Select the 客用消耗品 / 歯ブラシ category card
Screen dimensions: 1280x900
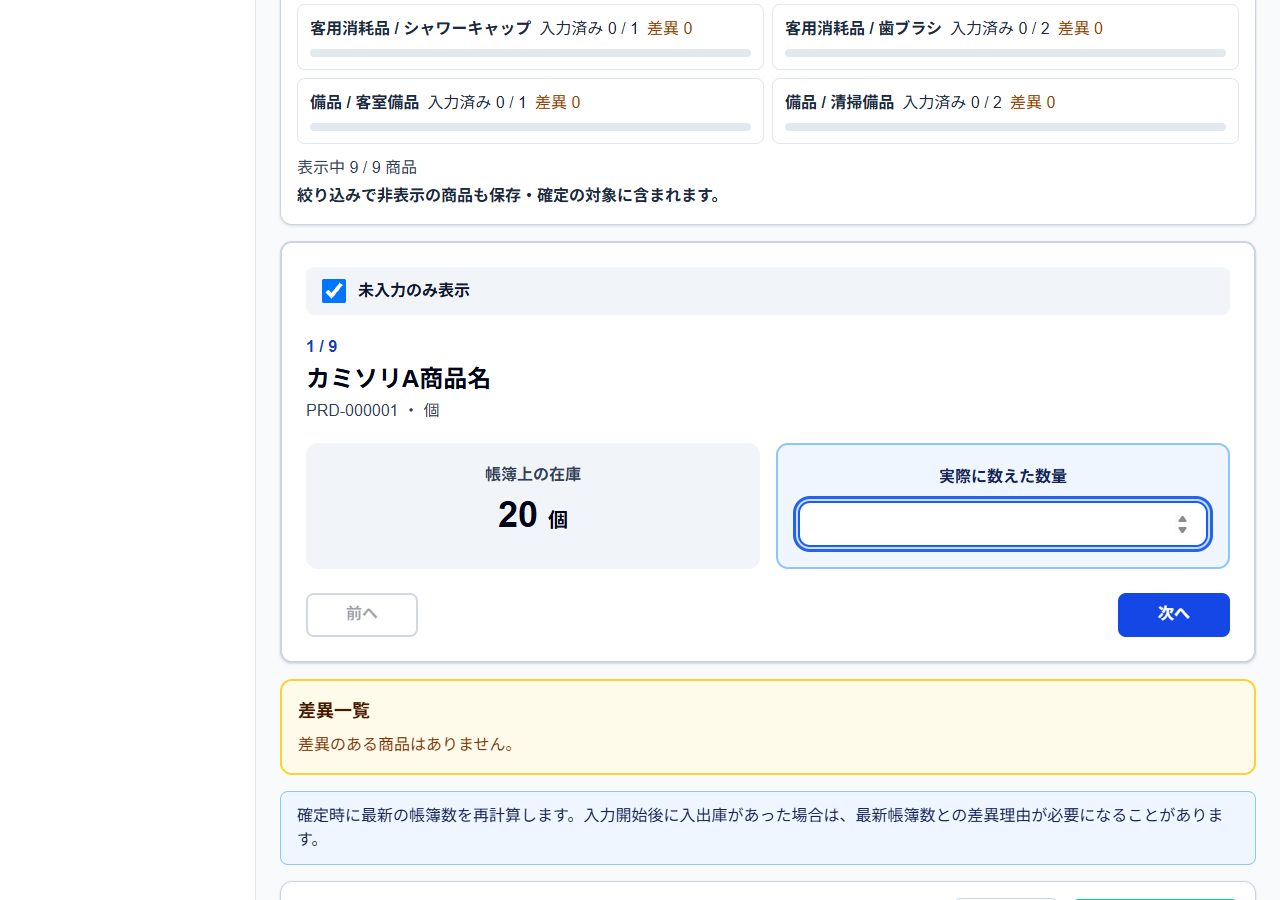tap(1005, 37)
